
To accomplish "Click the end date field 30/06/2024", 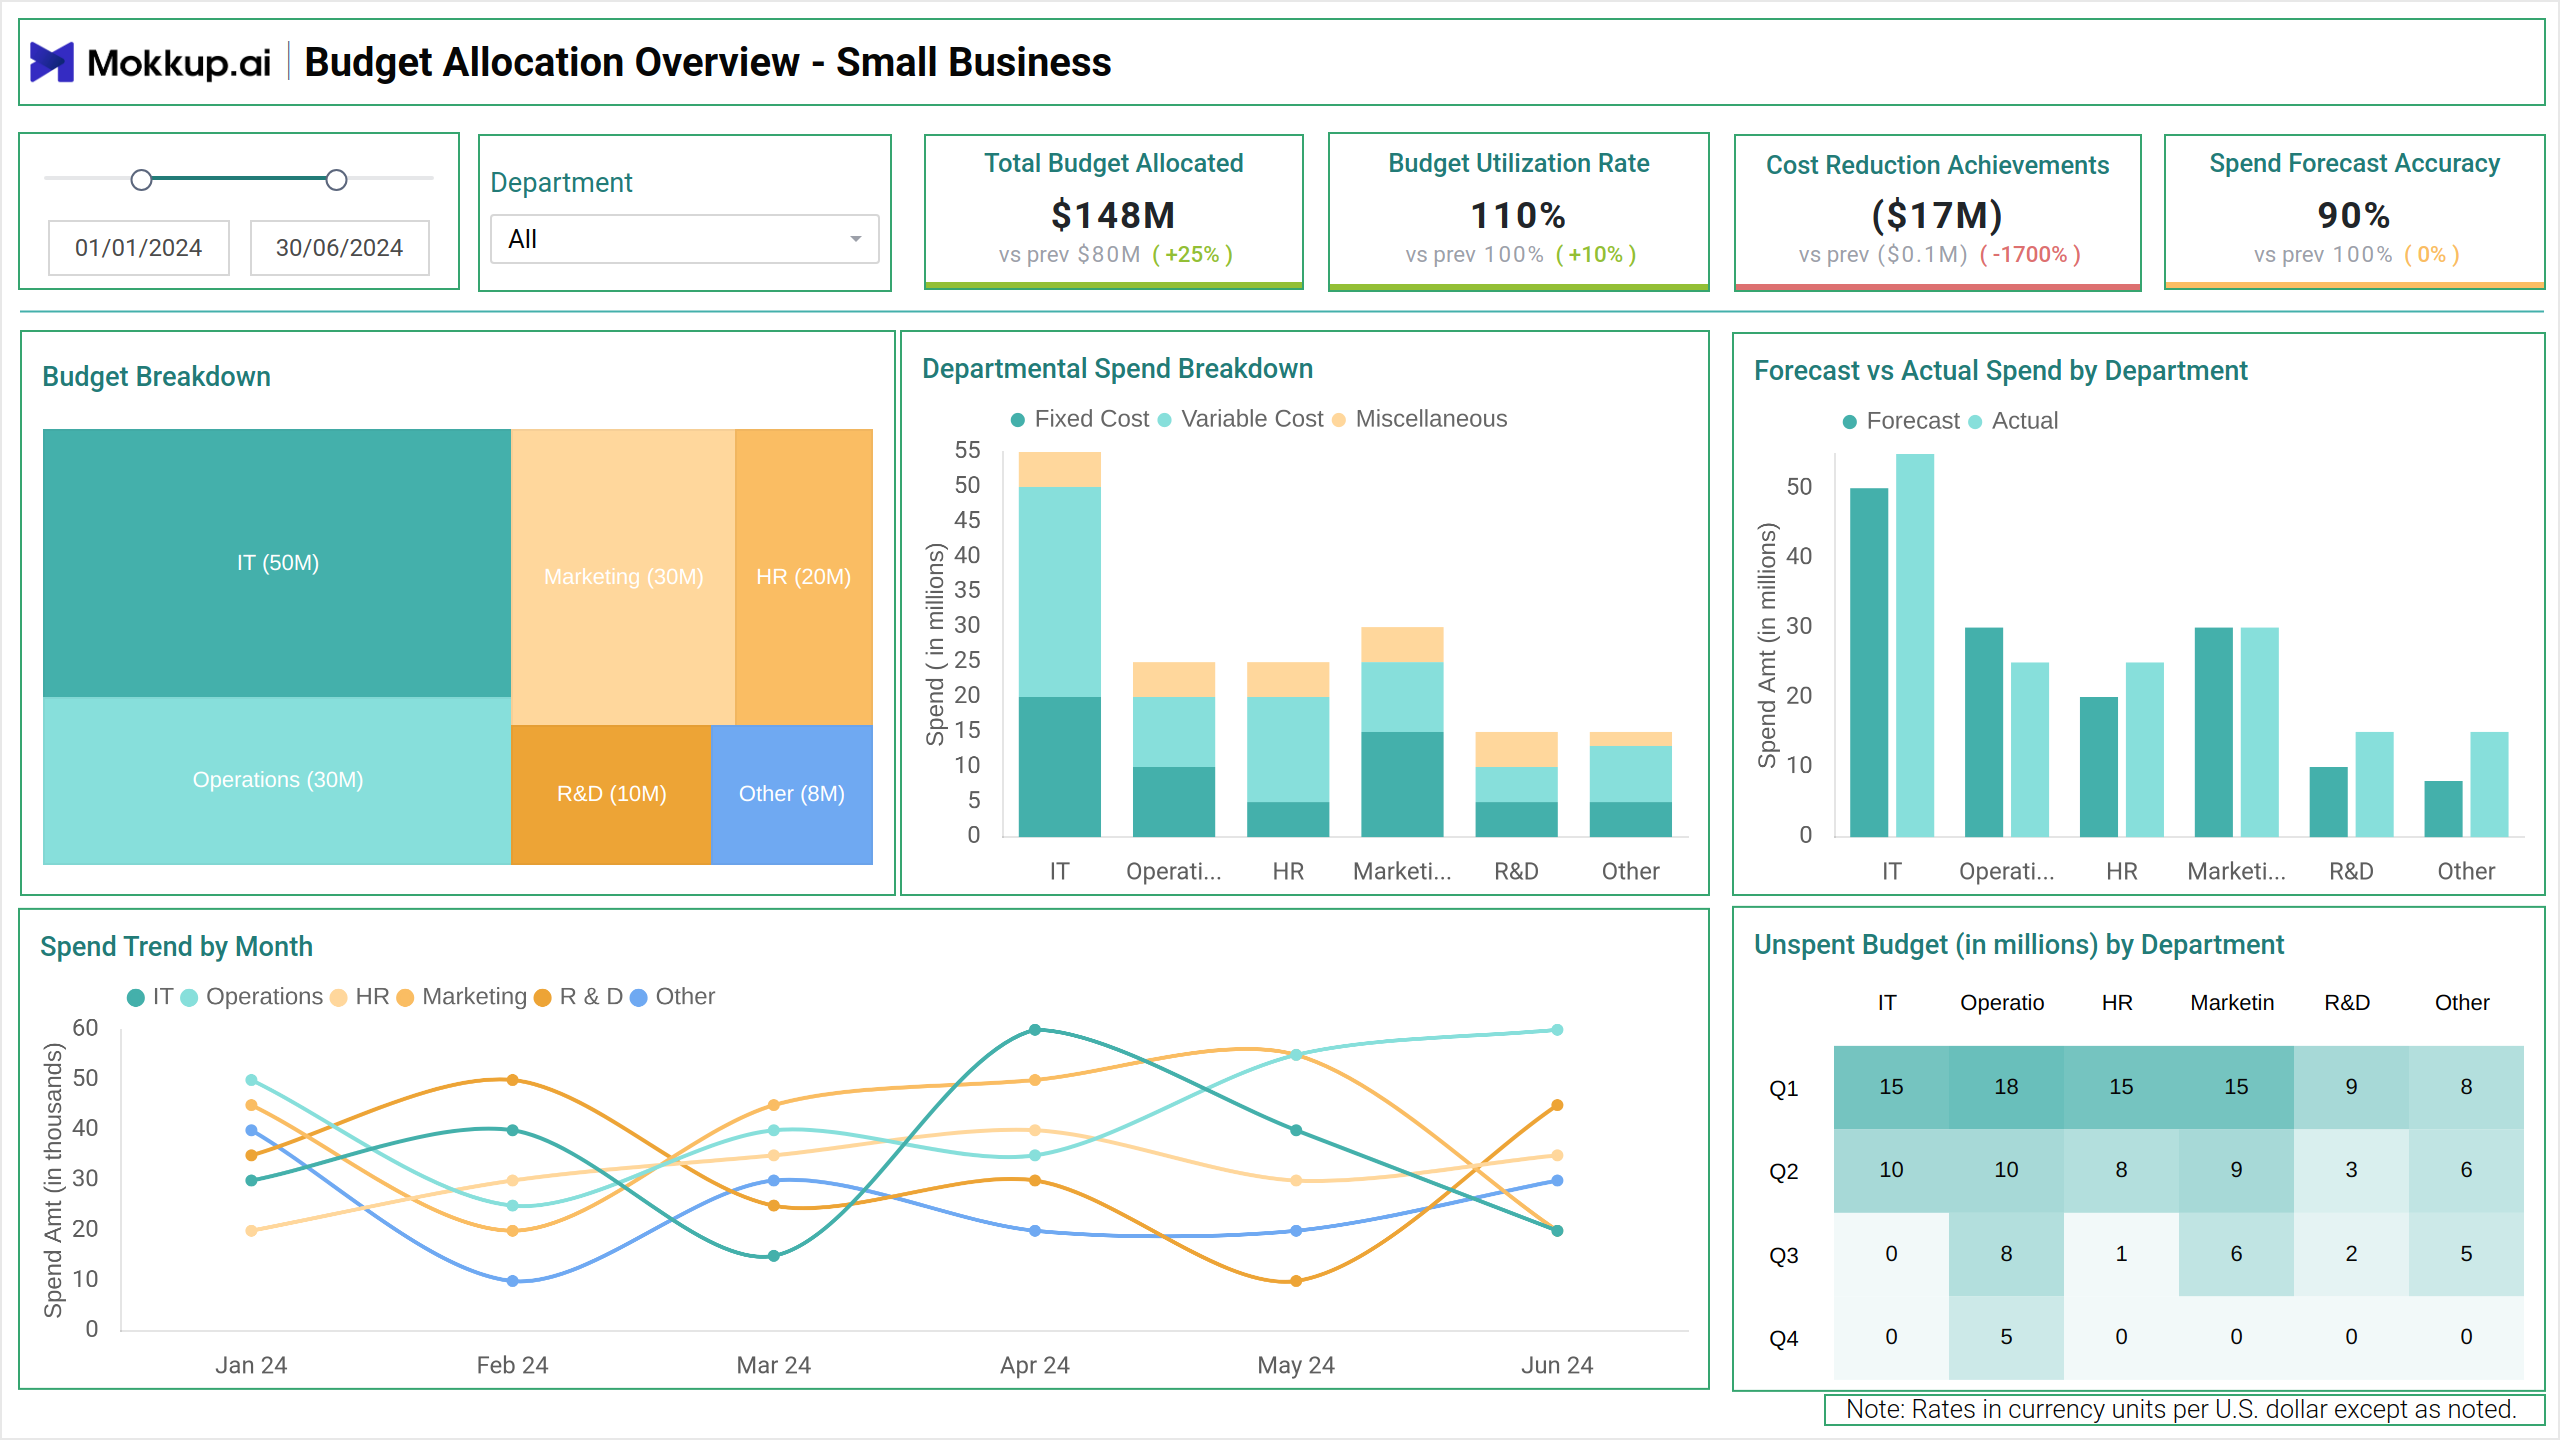I will point(339,247).
